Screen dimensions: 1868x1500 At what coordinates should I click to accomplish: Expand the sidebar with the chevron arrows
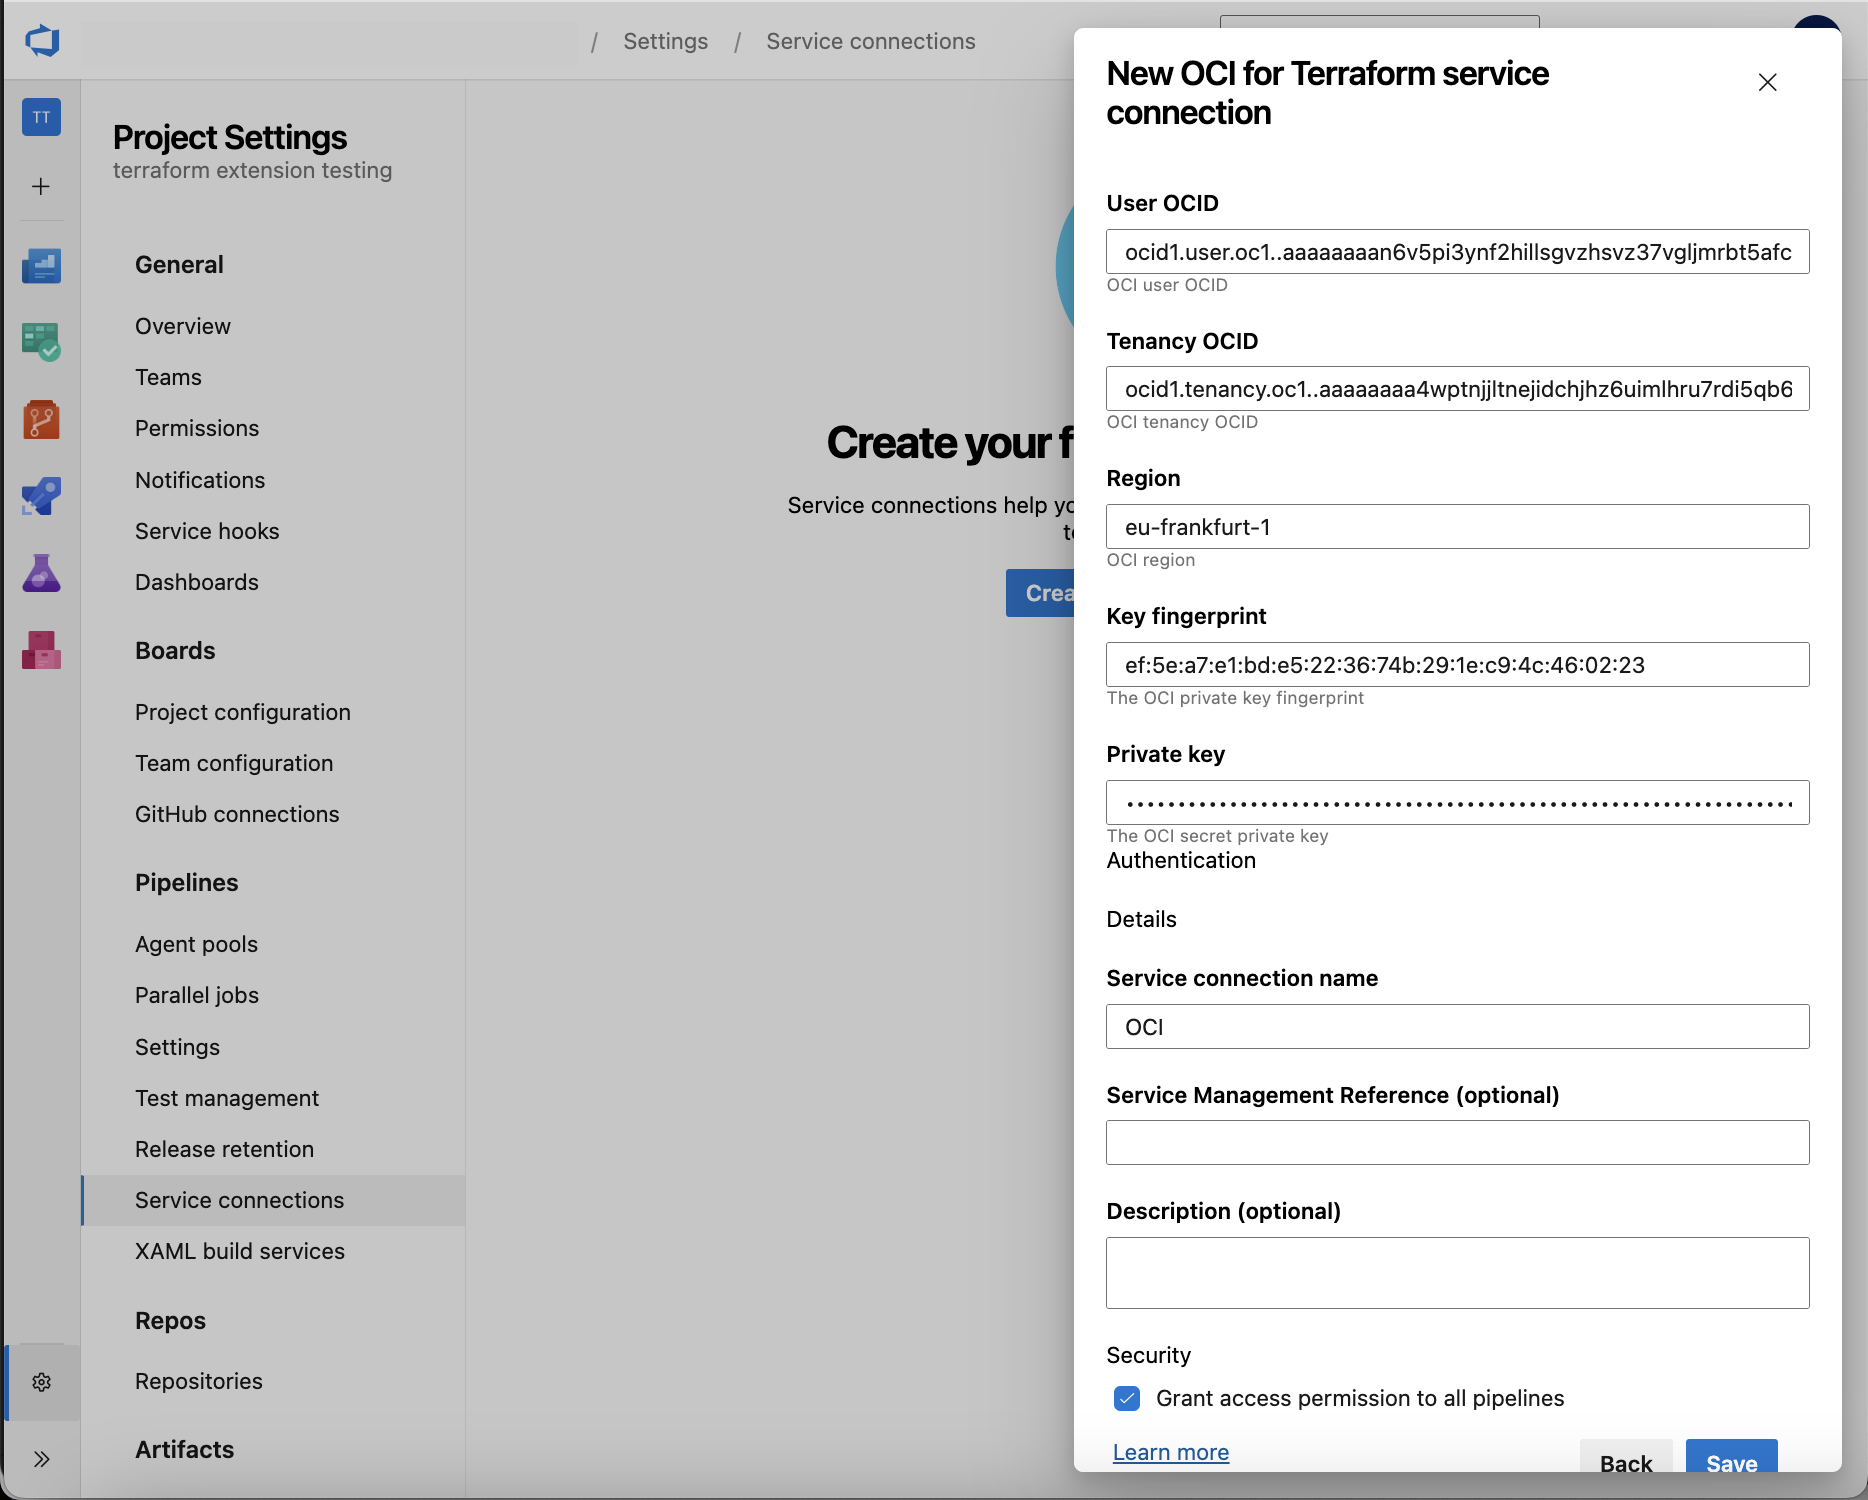coord(41,1458)
